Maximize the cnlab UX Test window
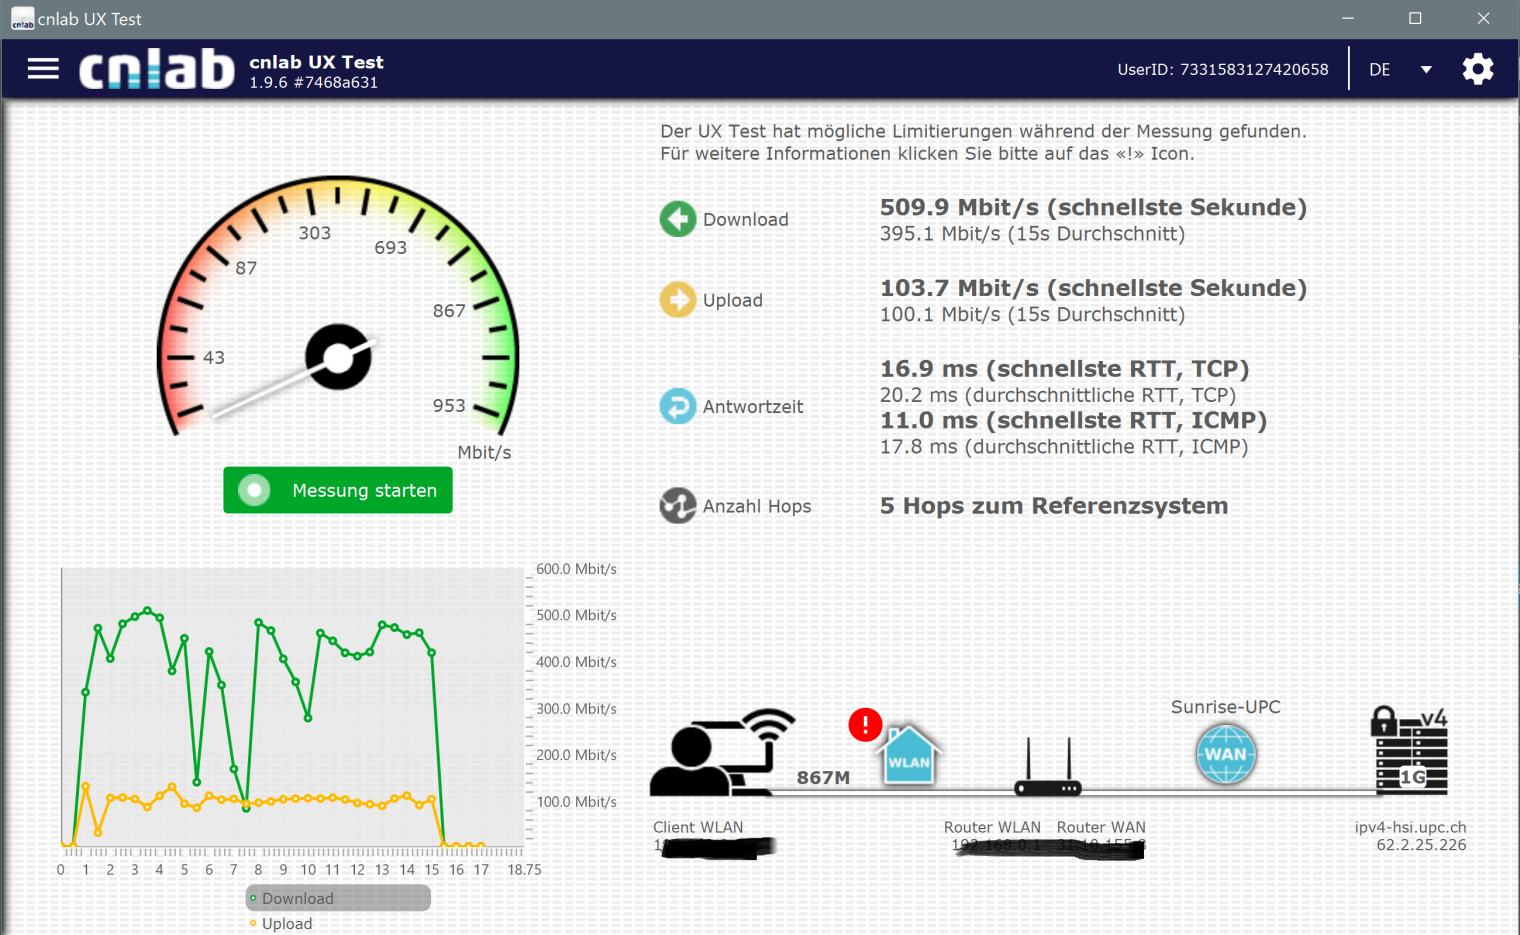 1415,19
